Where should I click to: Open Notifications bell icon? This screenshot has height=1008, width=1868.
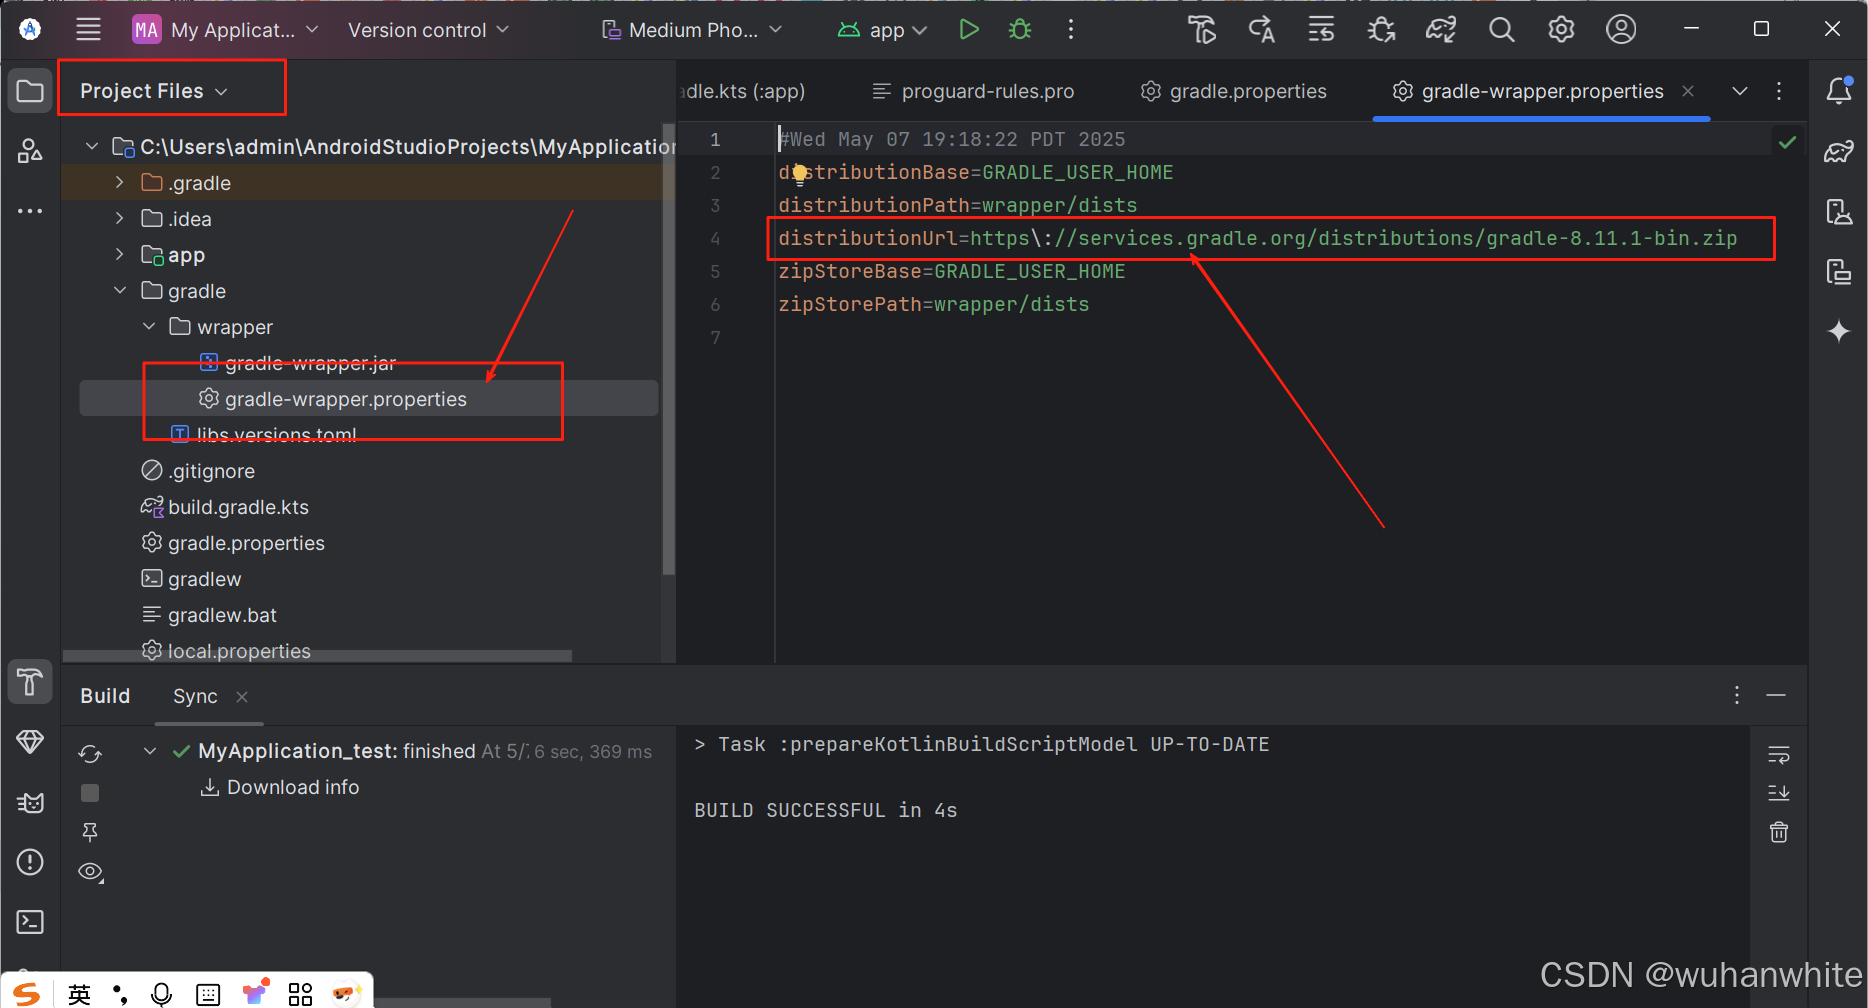pyautogui.click(x=1839, y=91)
